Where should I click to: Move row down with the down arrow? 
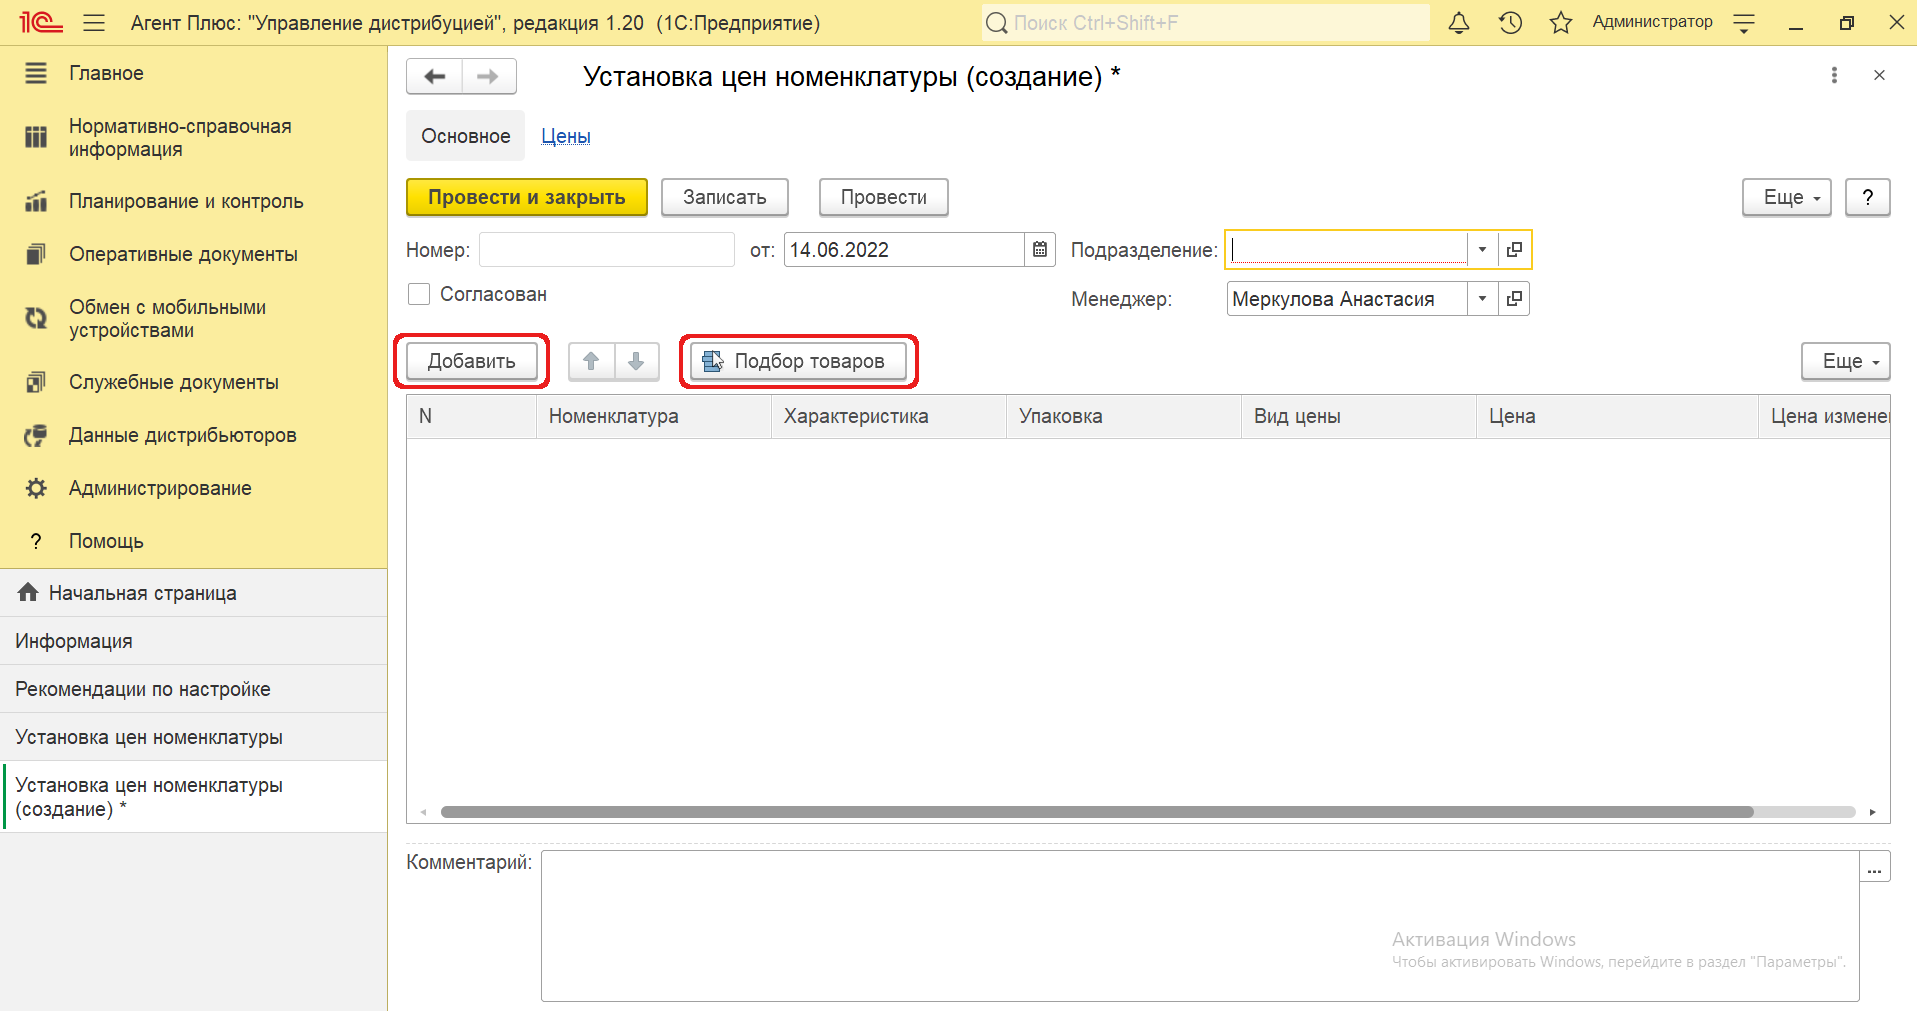(x=636, y=361)
